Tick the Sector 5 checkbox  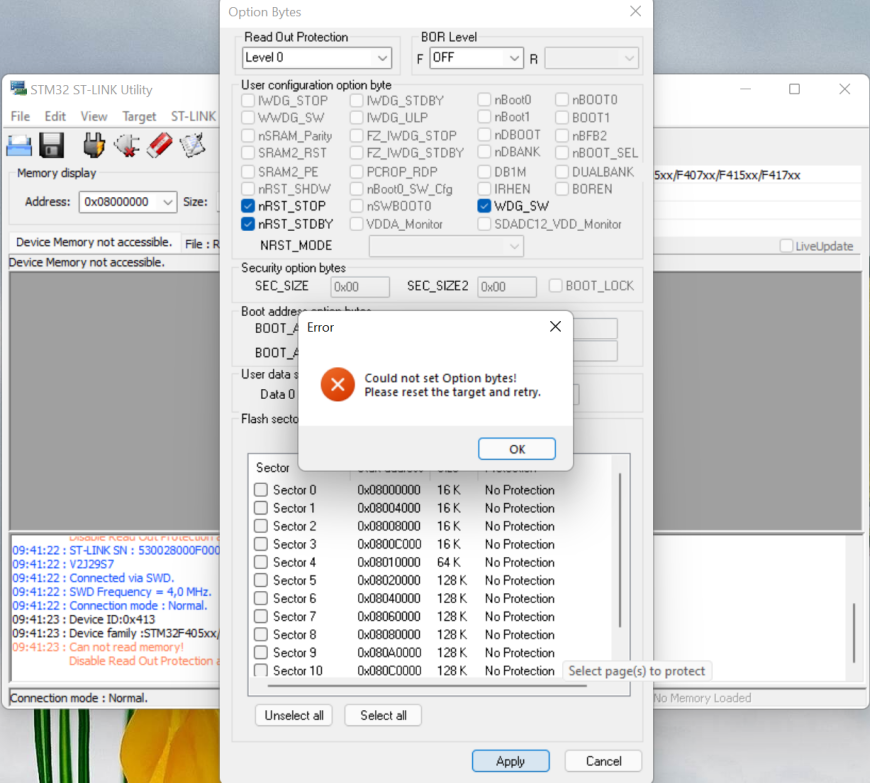pyautogui.click(x=261, y=580)
